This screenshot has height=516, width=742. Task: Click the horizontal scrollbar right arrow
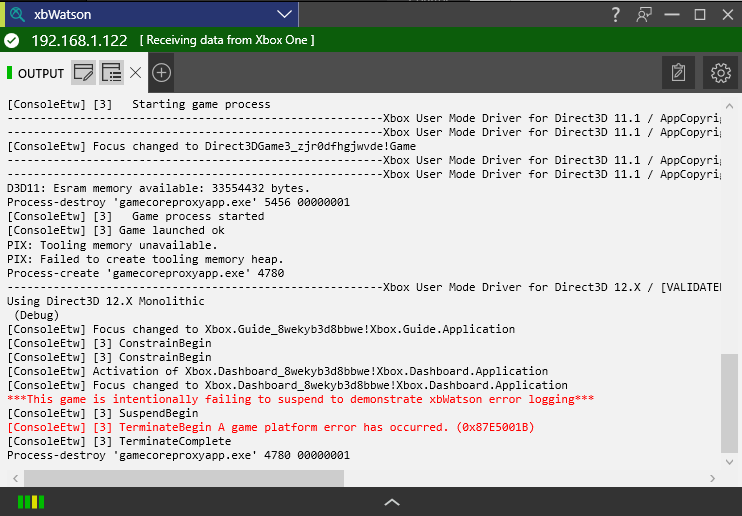coord(713,479)
